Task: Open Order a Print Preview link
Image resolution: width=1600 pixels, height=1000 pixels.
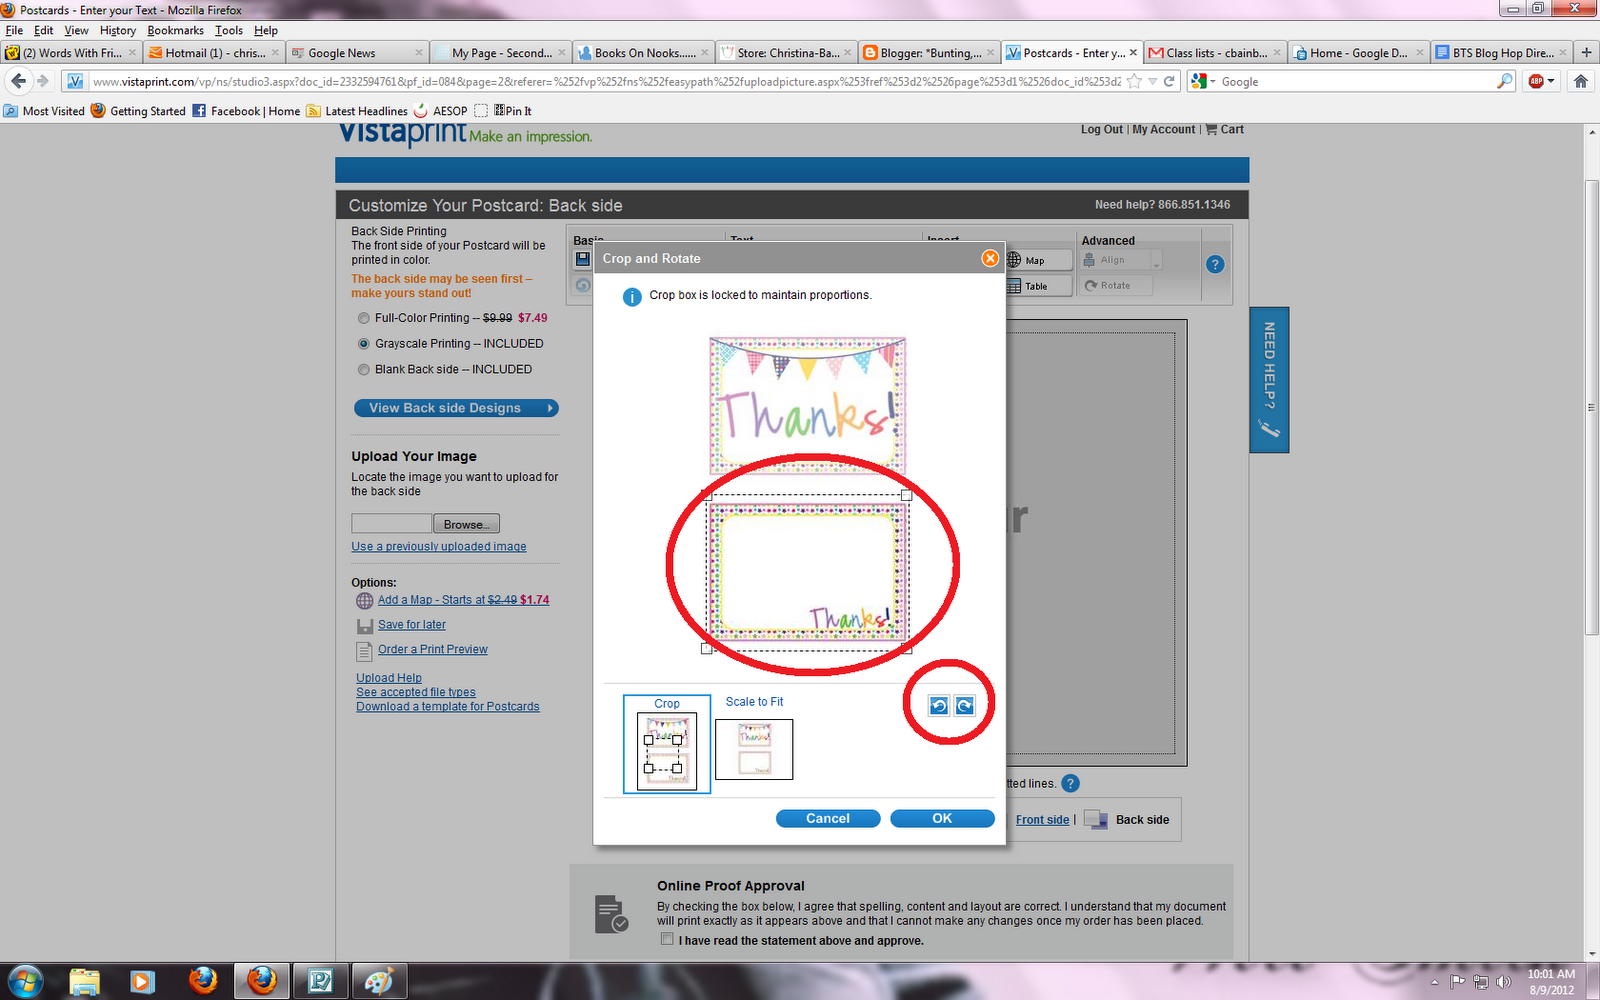Action: (x=433, y=650)
